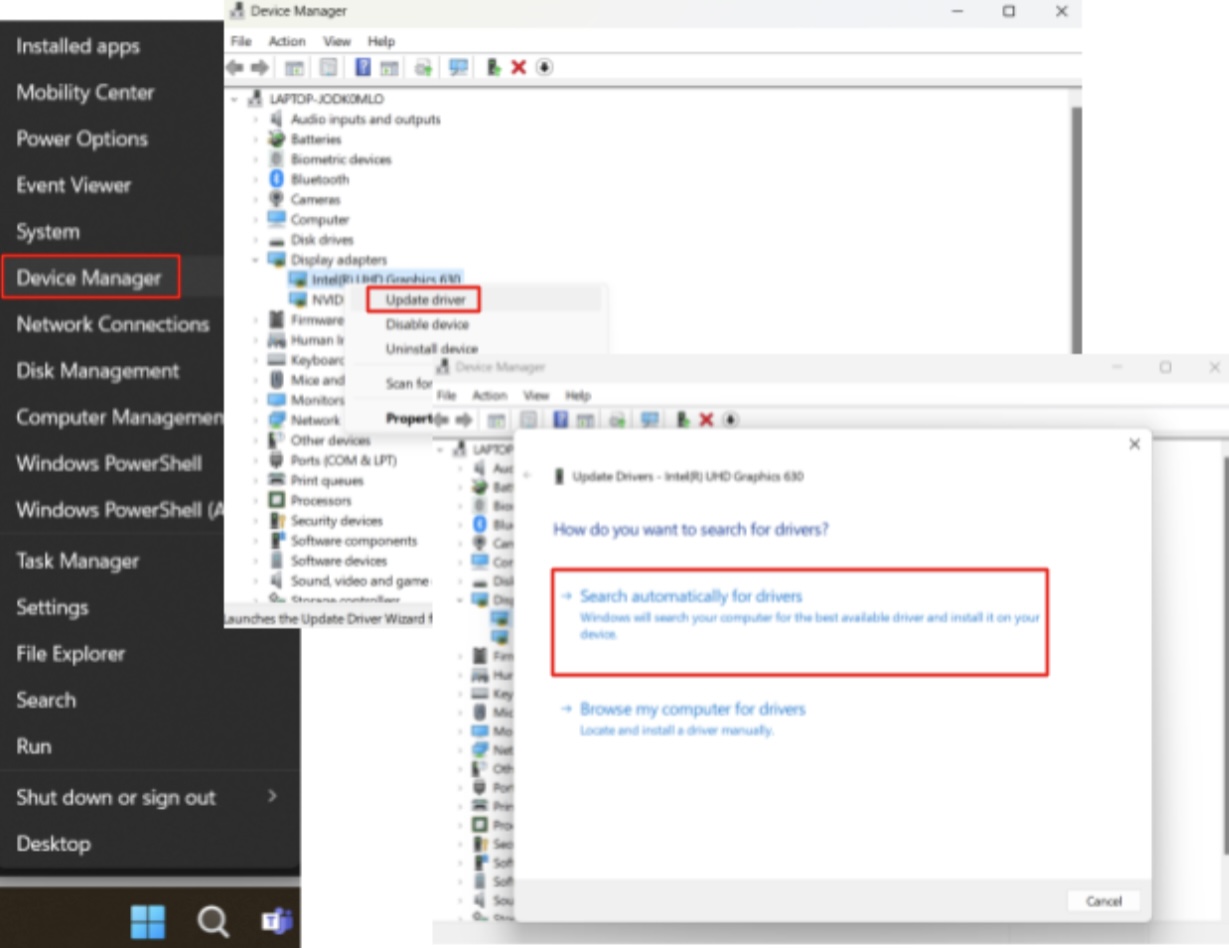Image resolution: width=1229 pixels, height=948 pixels.
Task: Collapse the Display adapters node
Action: coord(255,259)
